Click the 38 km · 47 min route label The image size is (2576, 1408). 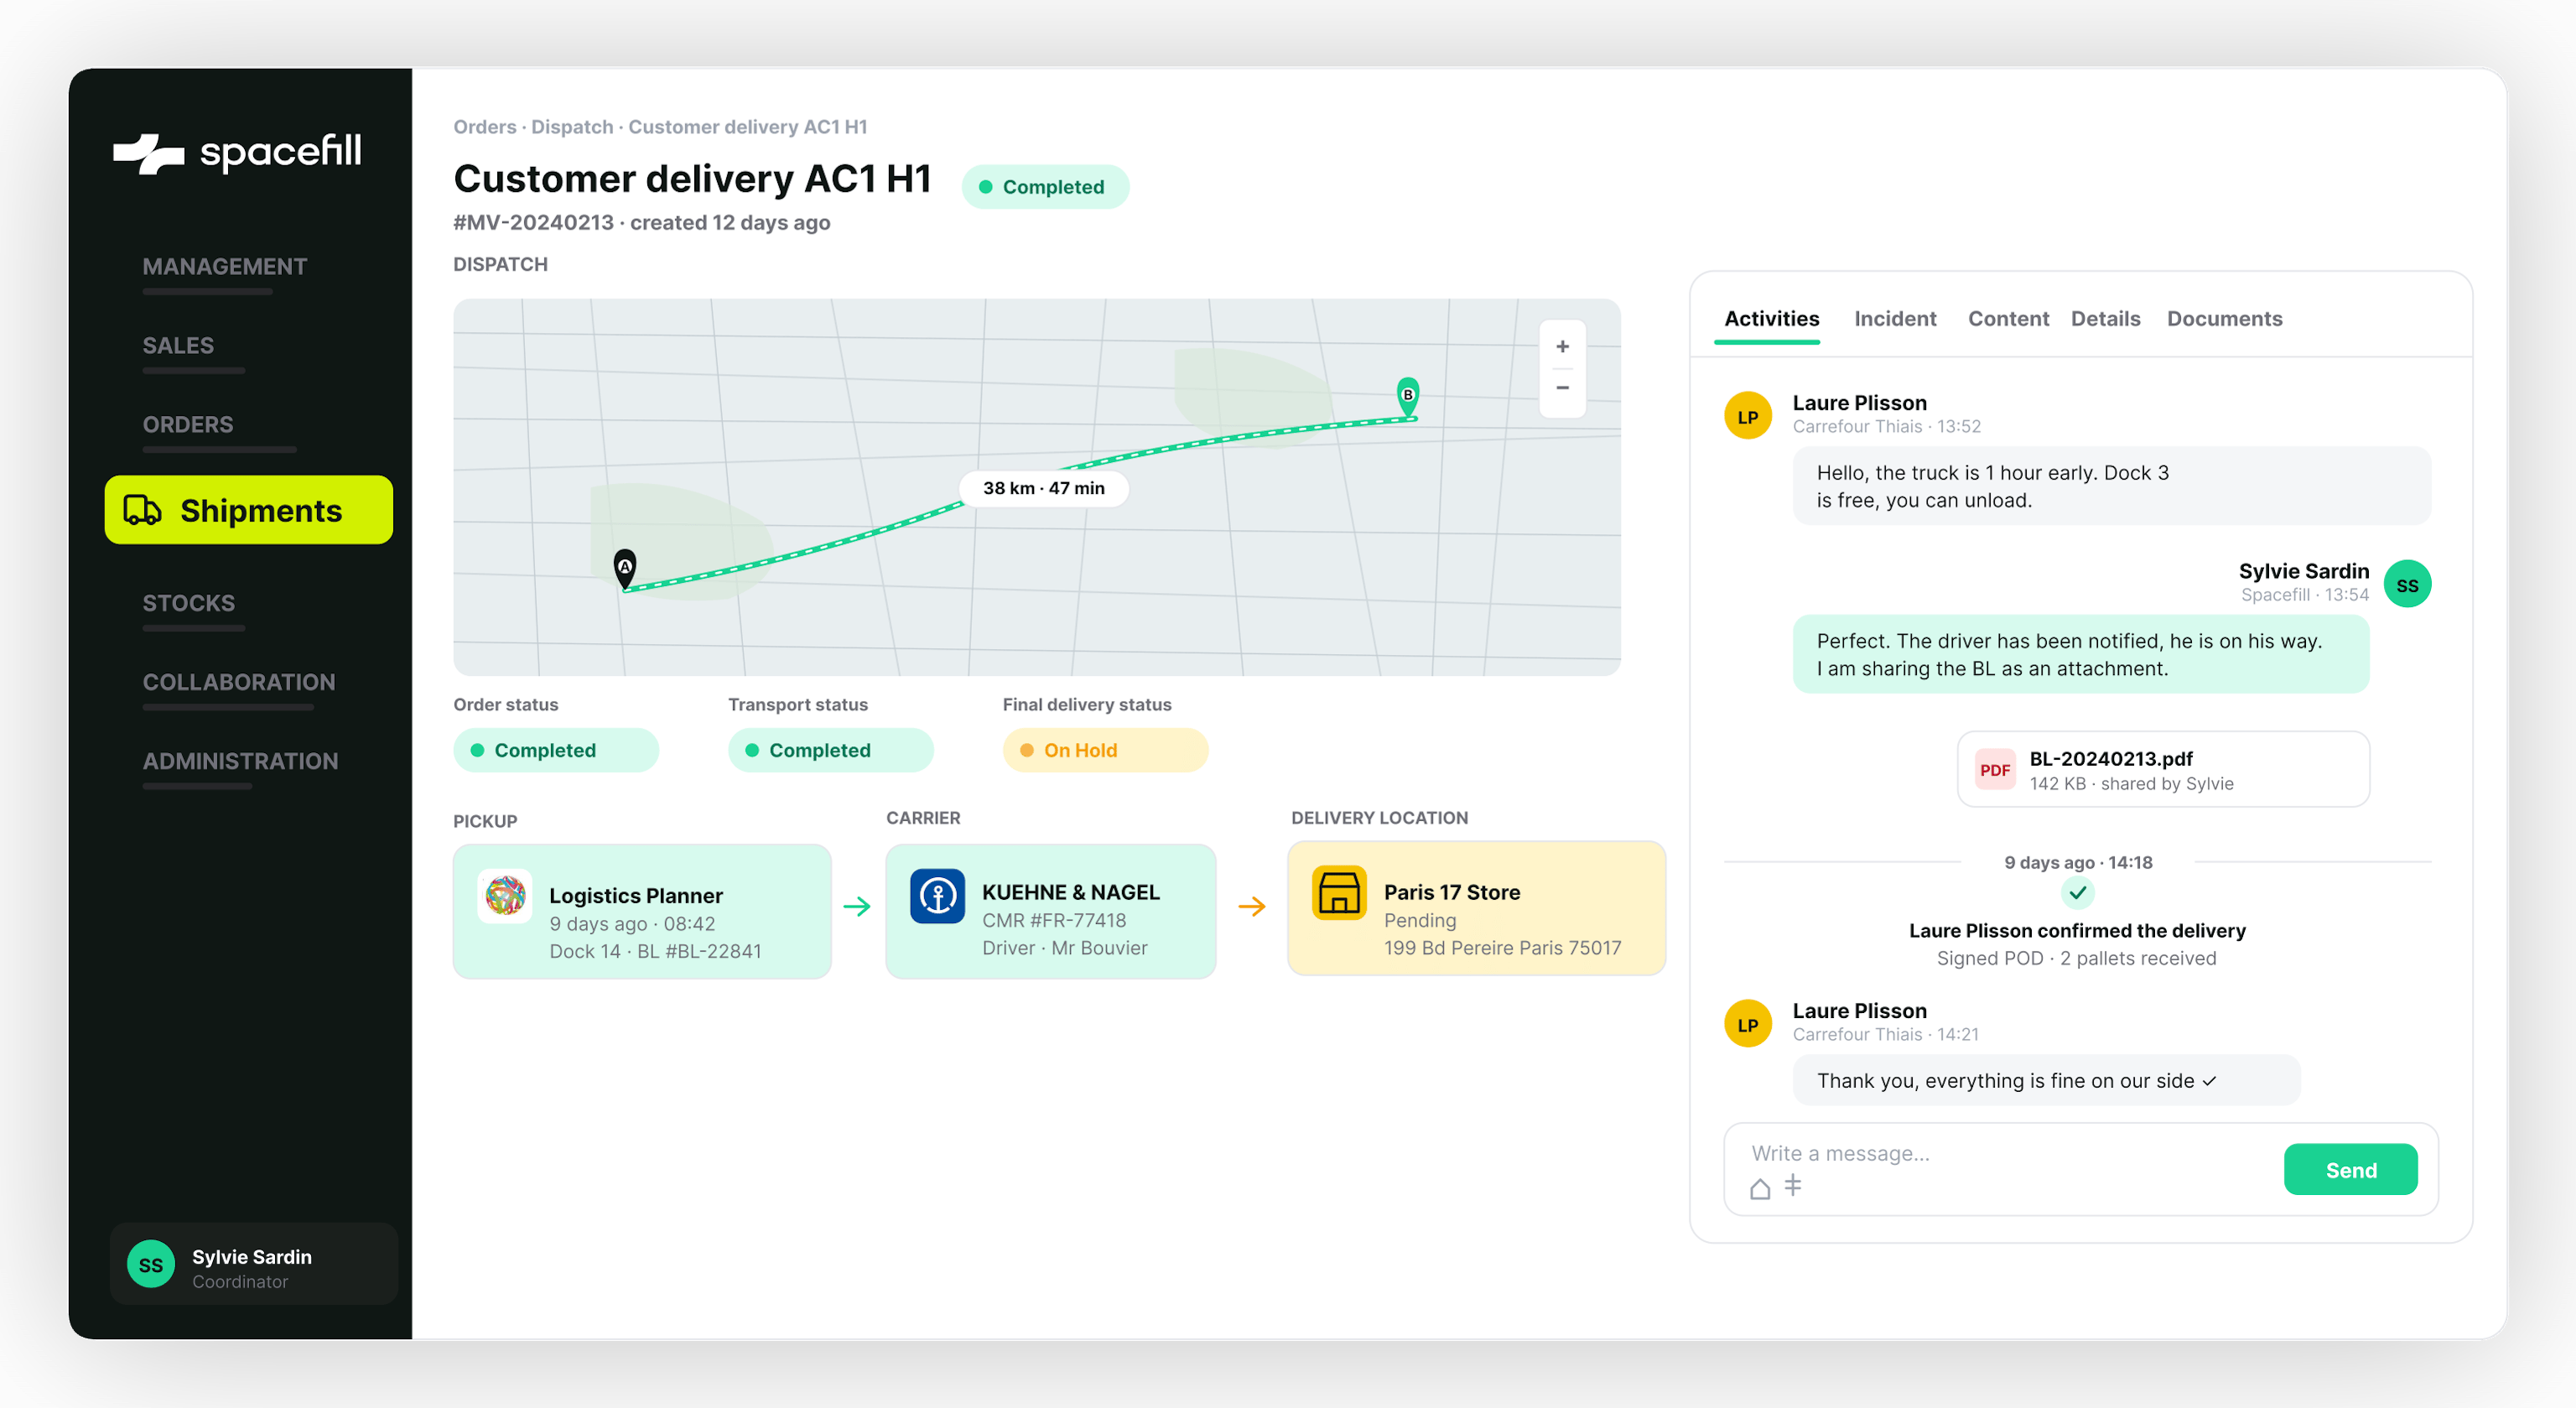coord(1043,488)
